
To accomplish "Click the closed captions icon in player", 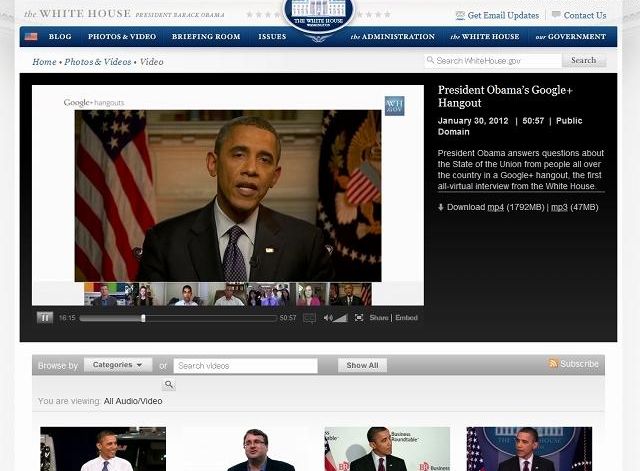I will [x=310, y=318].
